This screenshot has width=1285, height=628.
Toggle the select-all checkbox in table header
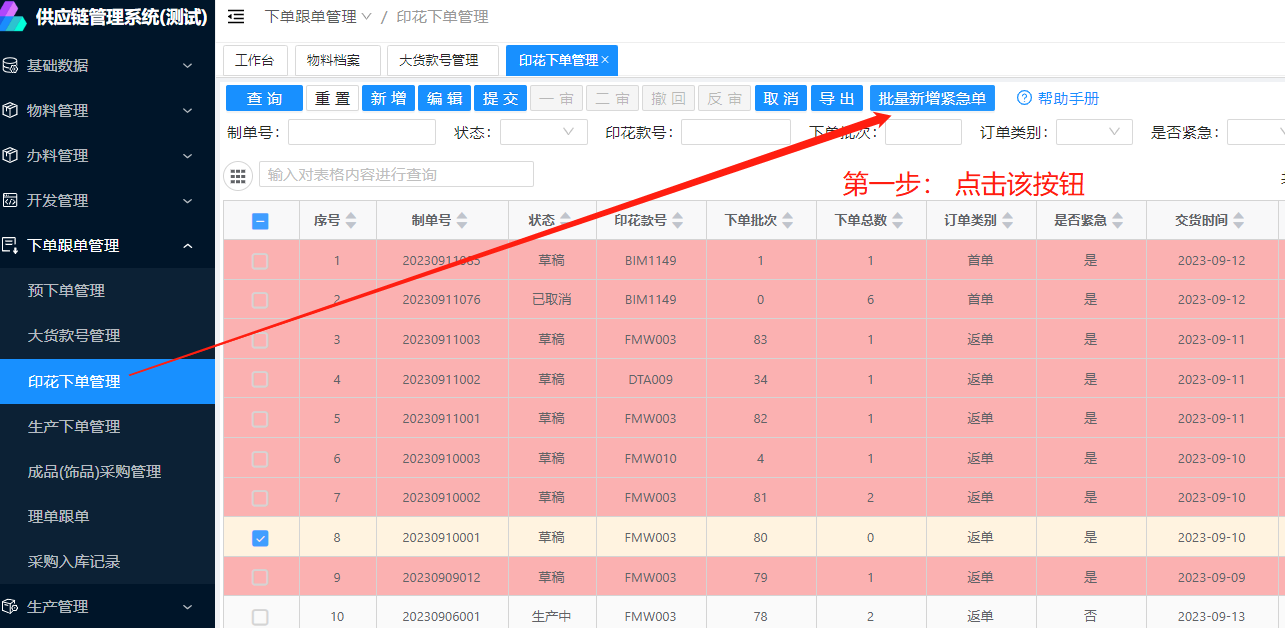click(x=260, y=221)
